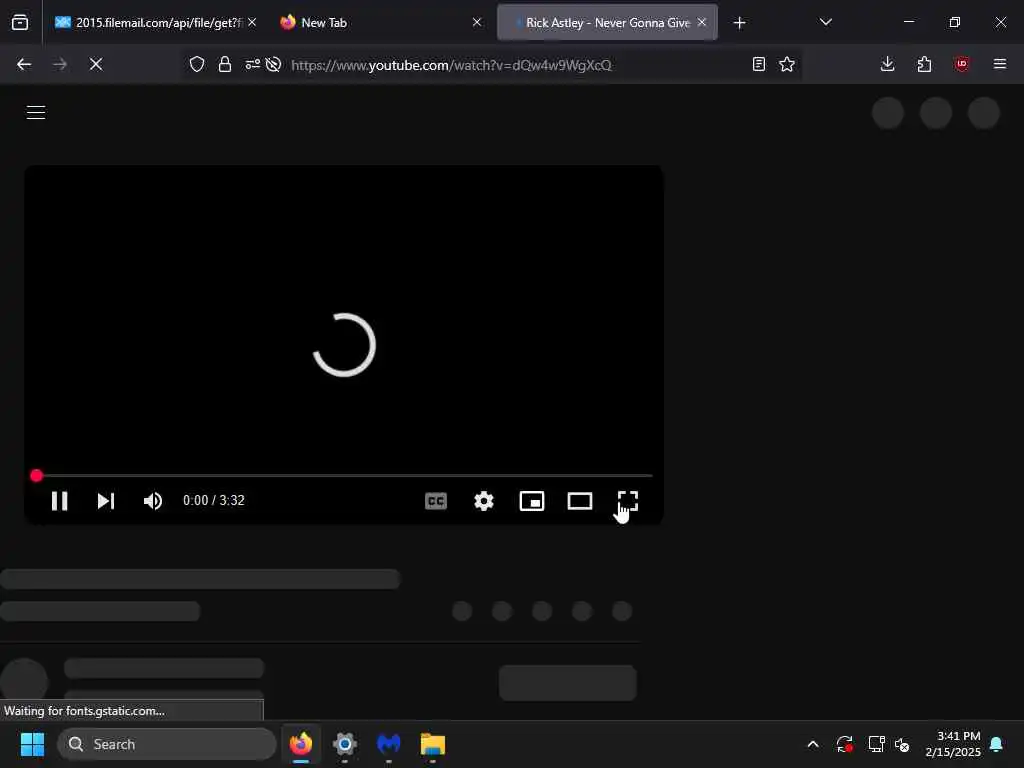View site security padlock information
Viewport: 1024px width, 768px height.
[225, 64]
